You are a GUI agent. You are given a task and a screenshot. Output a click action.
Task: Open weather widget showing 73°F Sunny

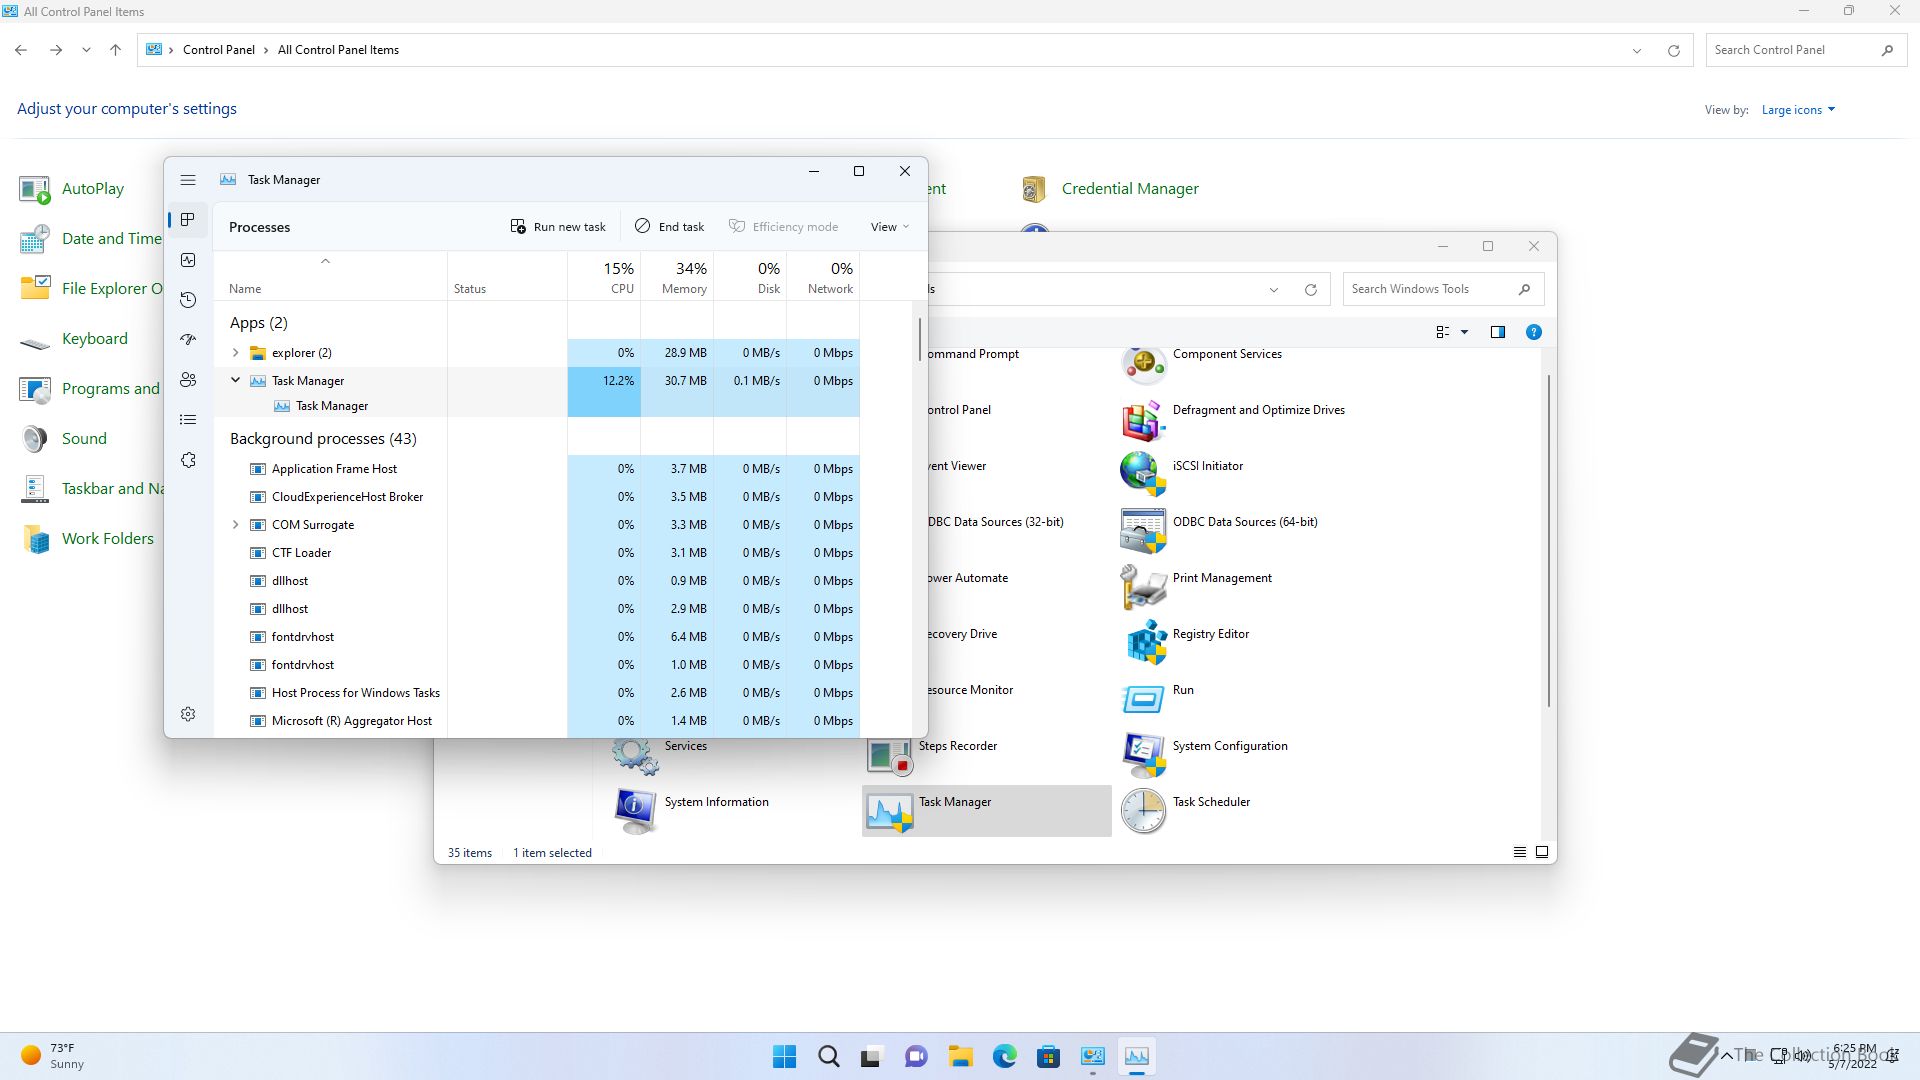52,1056
